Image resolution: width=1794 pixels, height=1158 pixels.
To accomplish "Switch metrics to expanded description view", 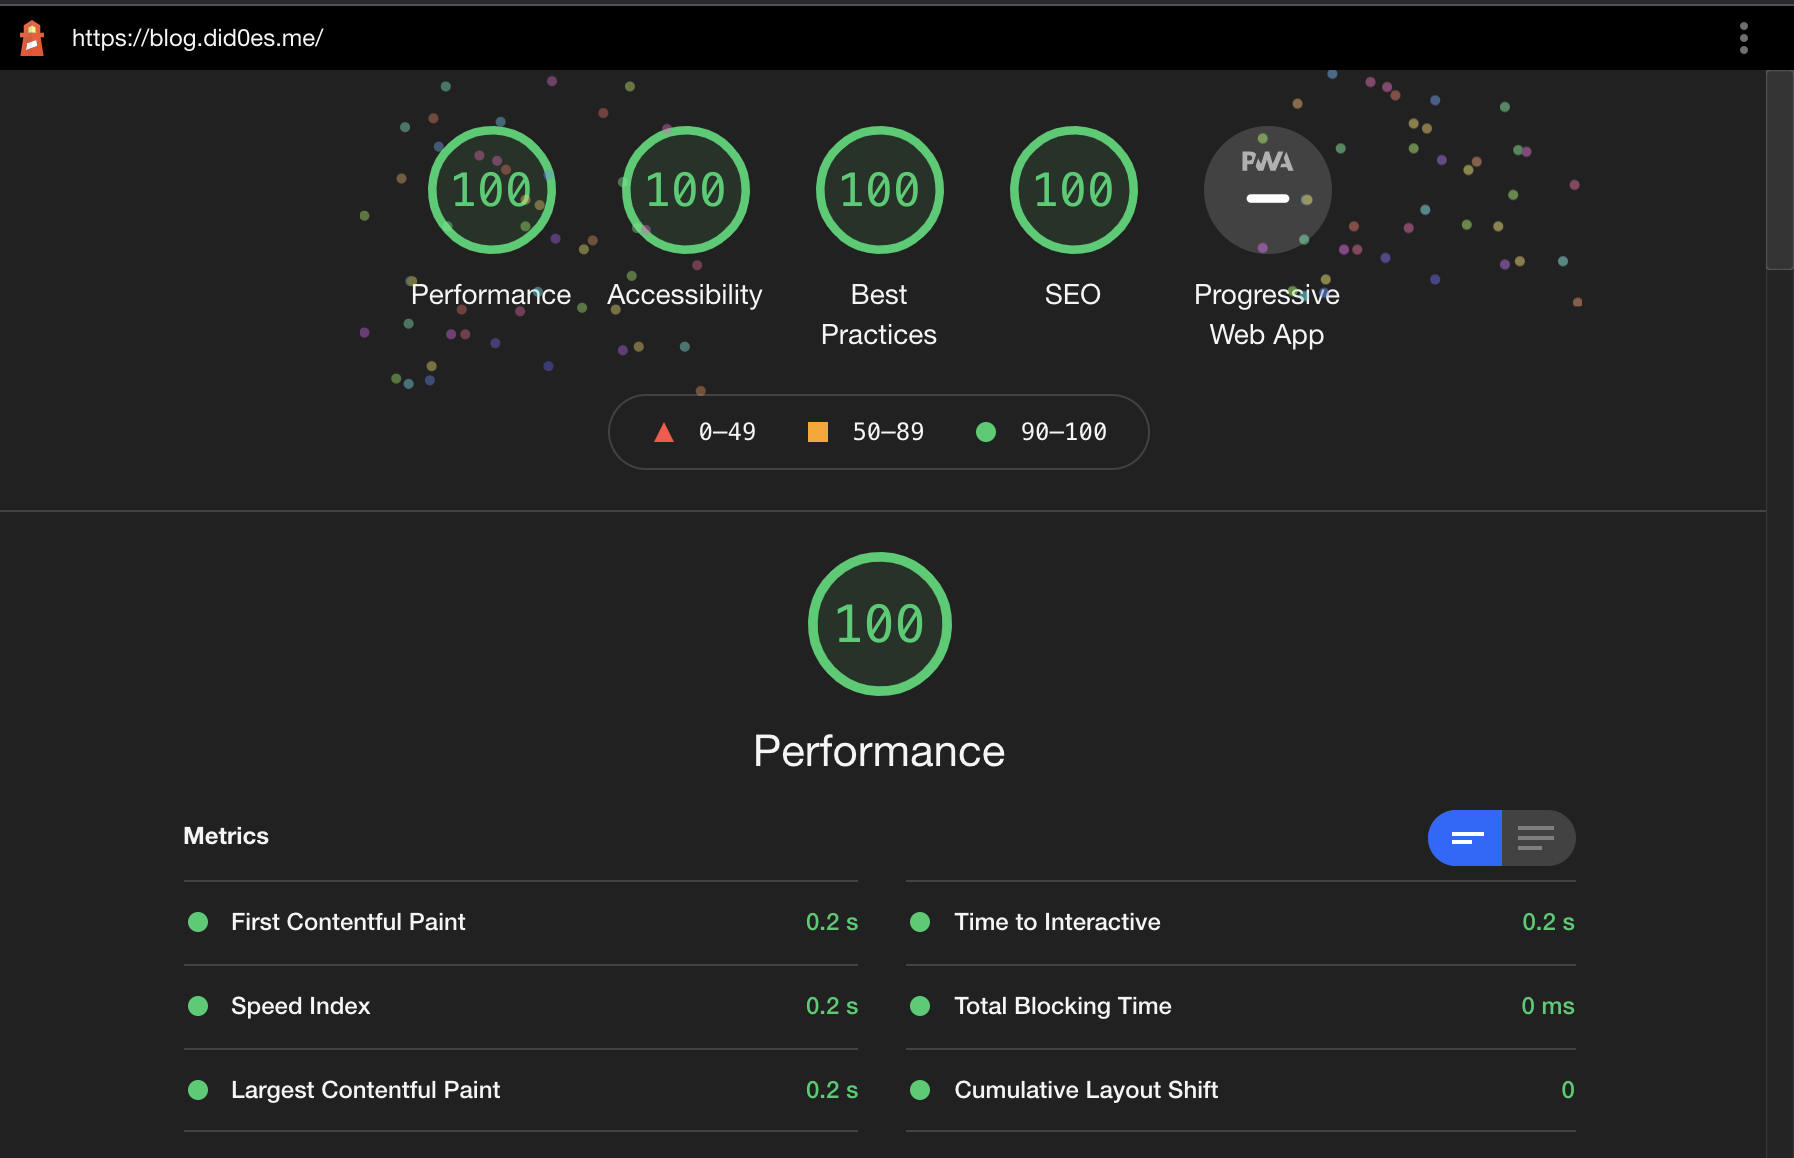I will [1537, 838].
